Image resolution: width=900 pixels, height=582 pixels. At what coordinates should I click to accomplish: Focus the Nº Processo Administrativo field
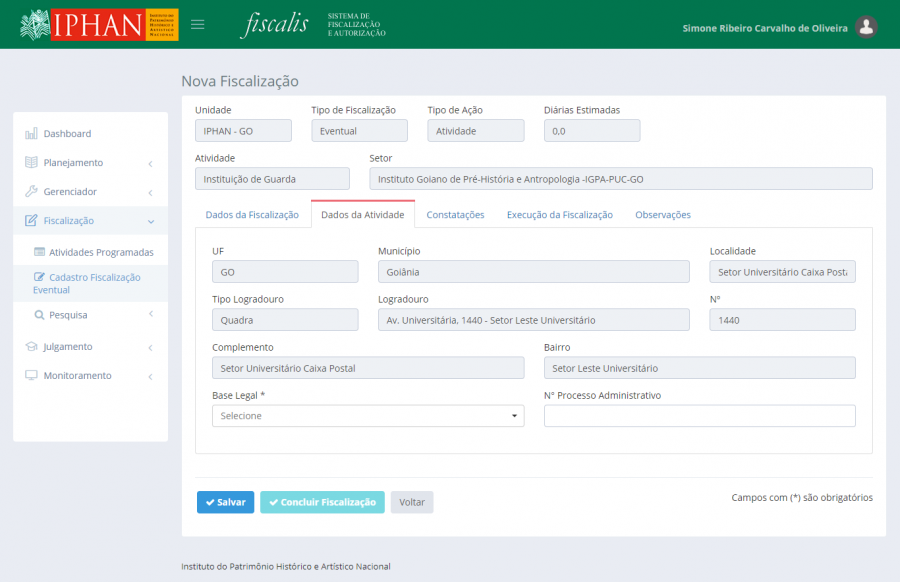699,416
